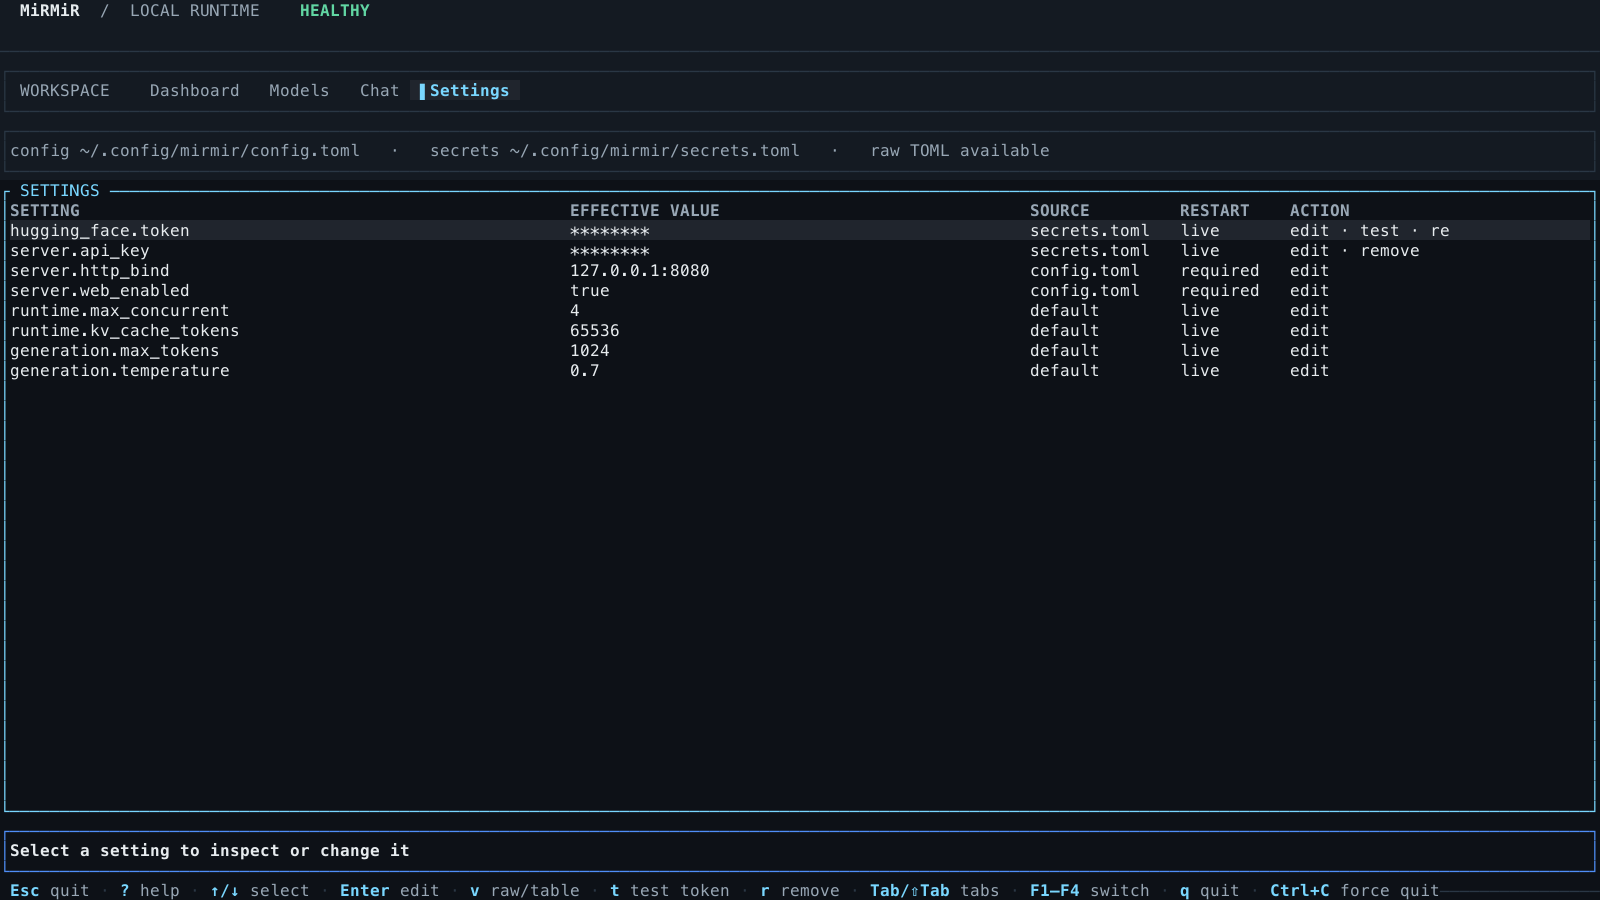Click the true value of web_enabled
The height and width of the screenshot is (900, 1600).
pyautogui.click(x=590, y=291)
